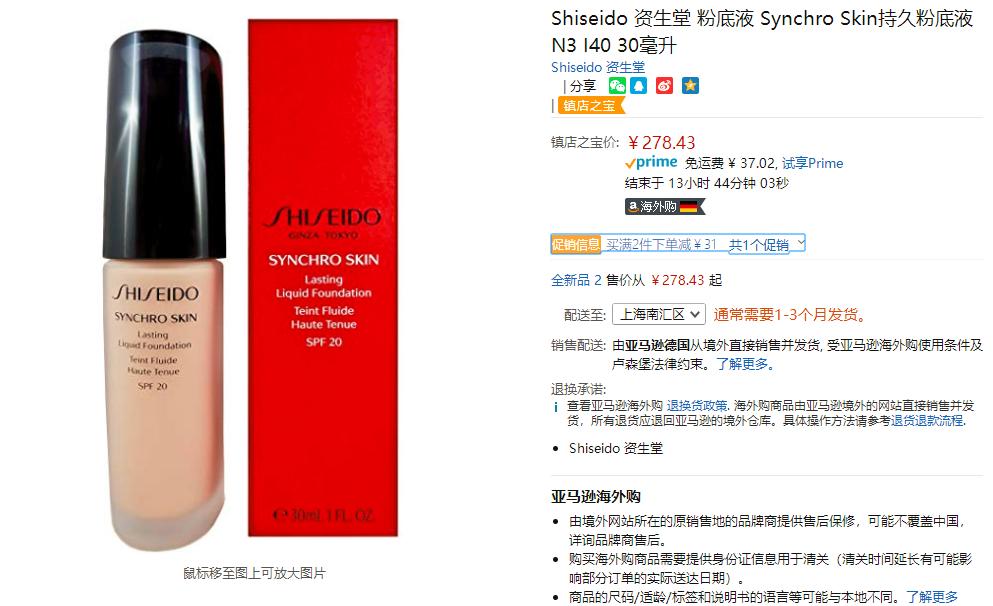This screenshot has height=606, width=993.
Task: Expand the 促销信息 promotion bar
Action: [678, 244]
